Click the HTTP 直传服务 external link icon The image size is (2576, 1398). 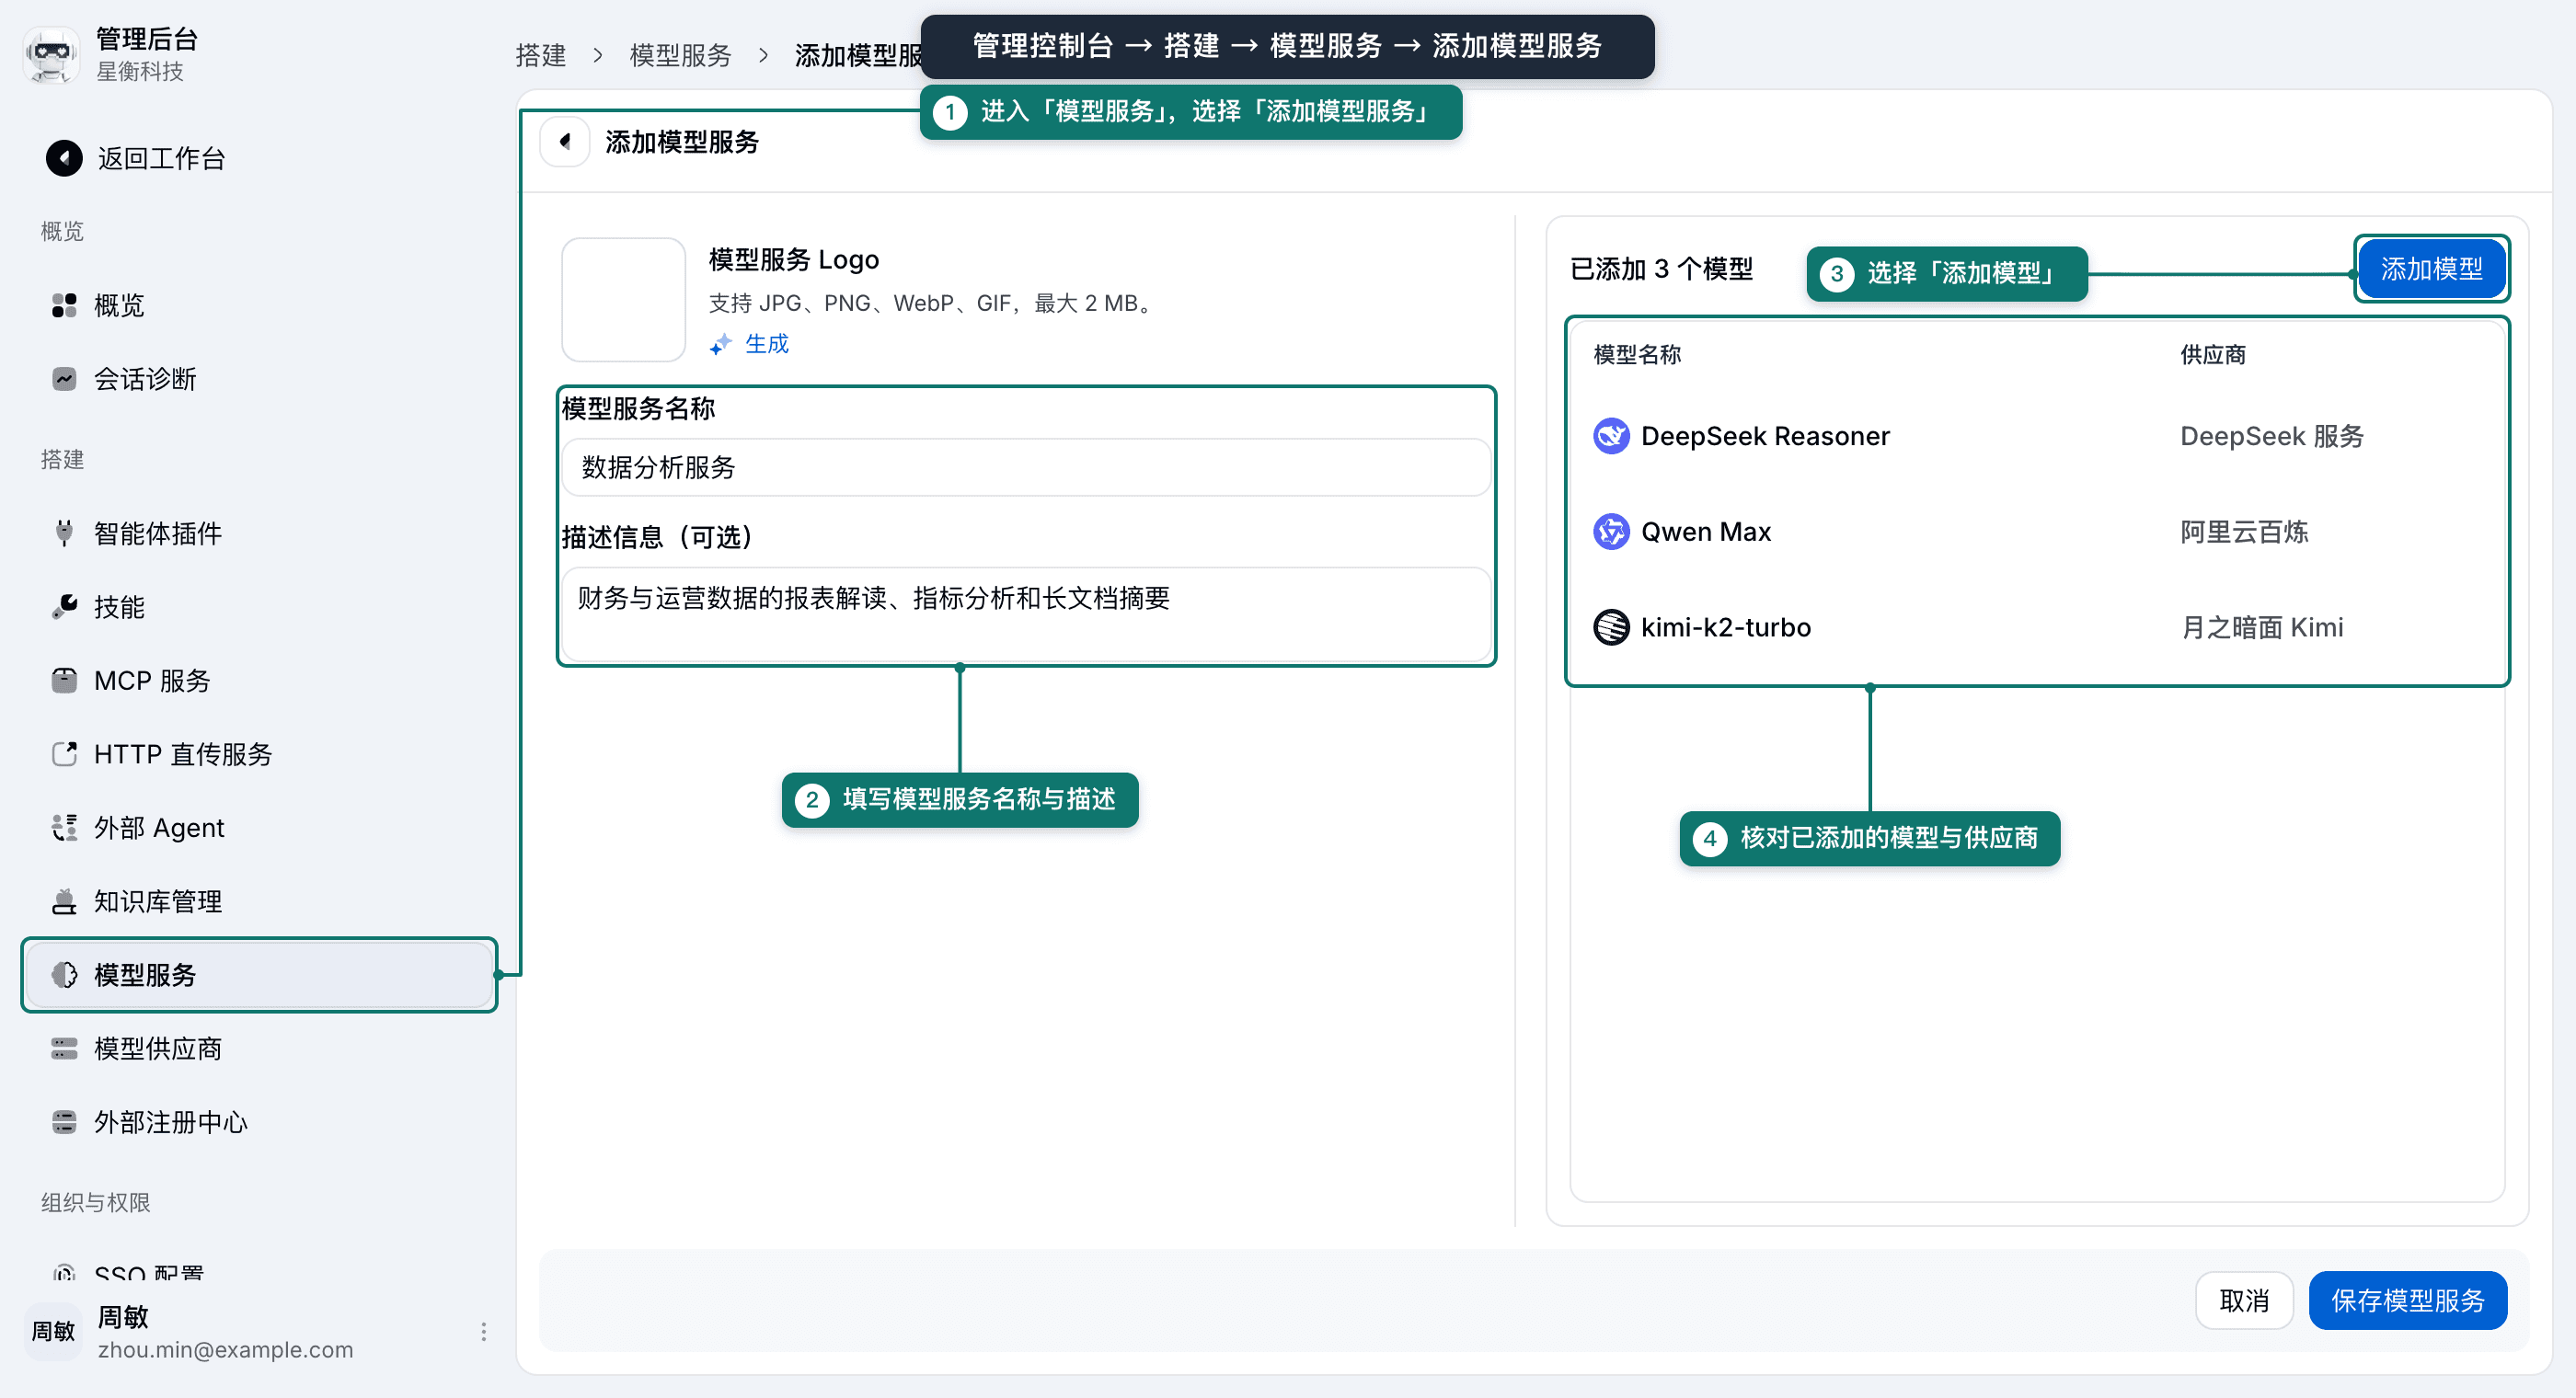[x=64, y=754]
